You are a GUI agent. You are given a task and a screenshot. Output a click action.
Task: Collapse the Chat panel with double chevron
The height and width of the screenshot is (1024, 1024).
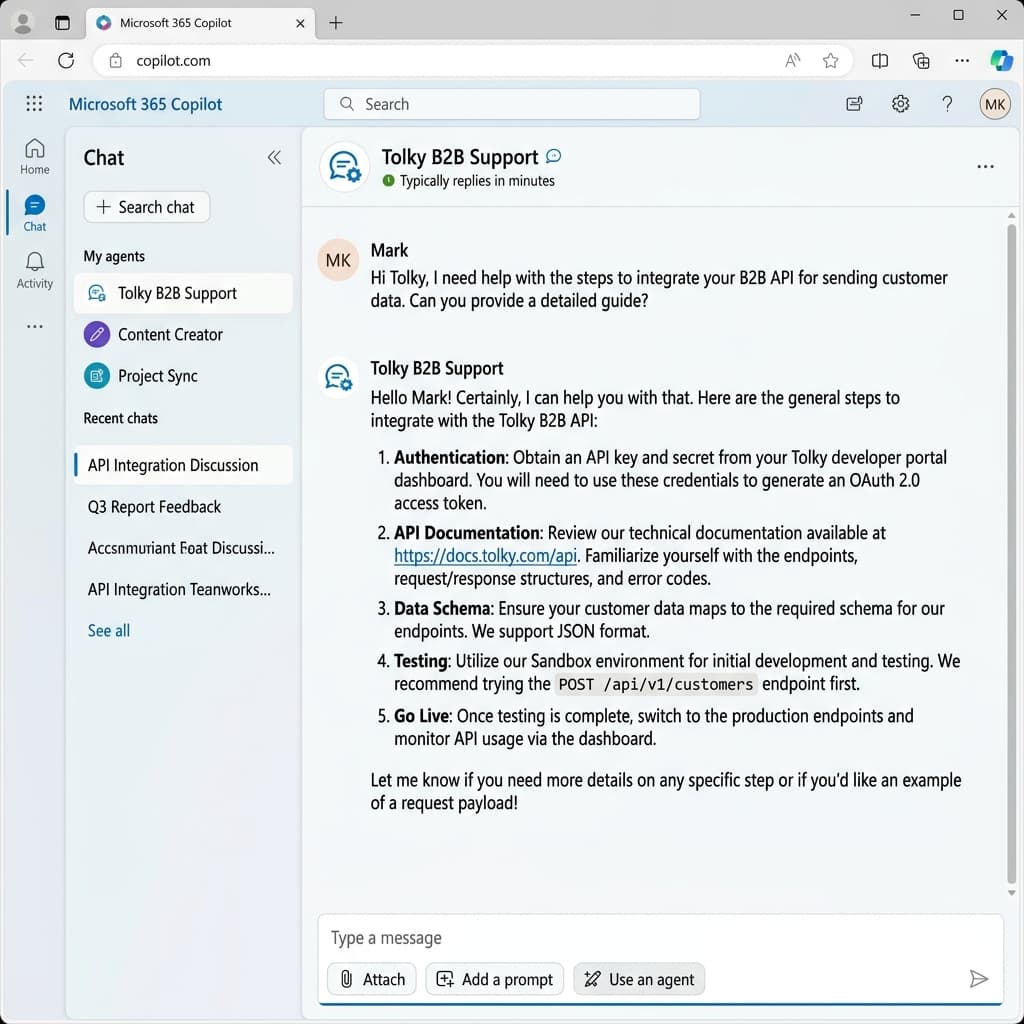click(x=274, y=157)
